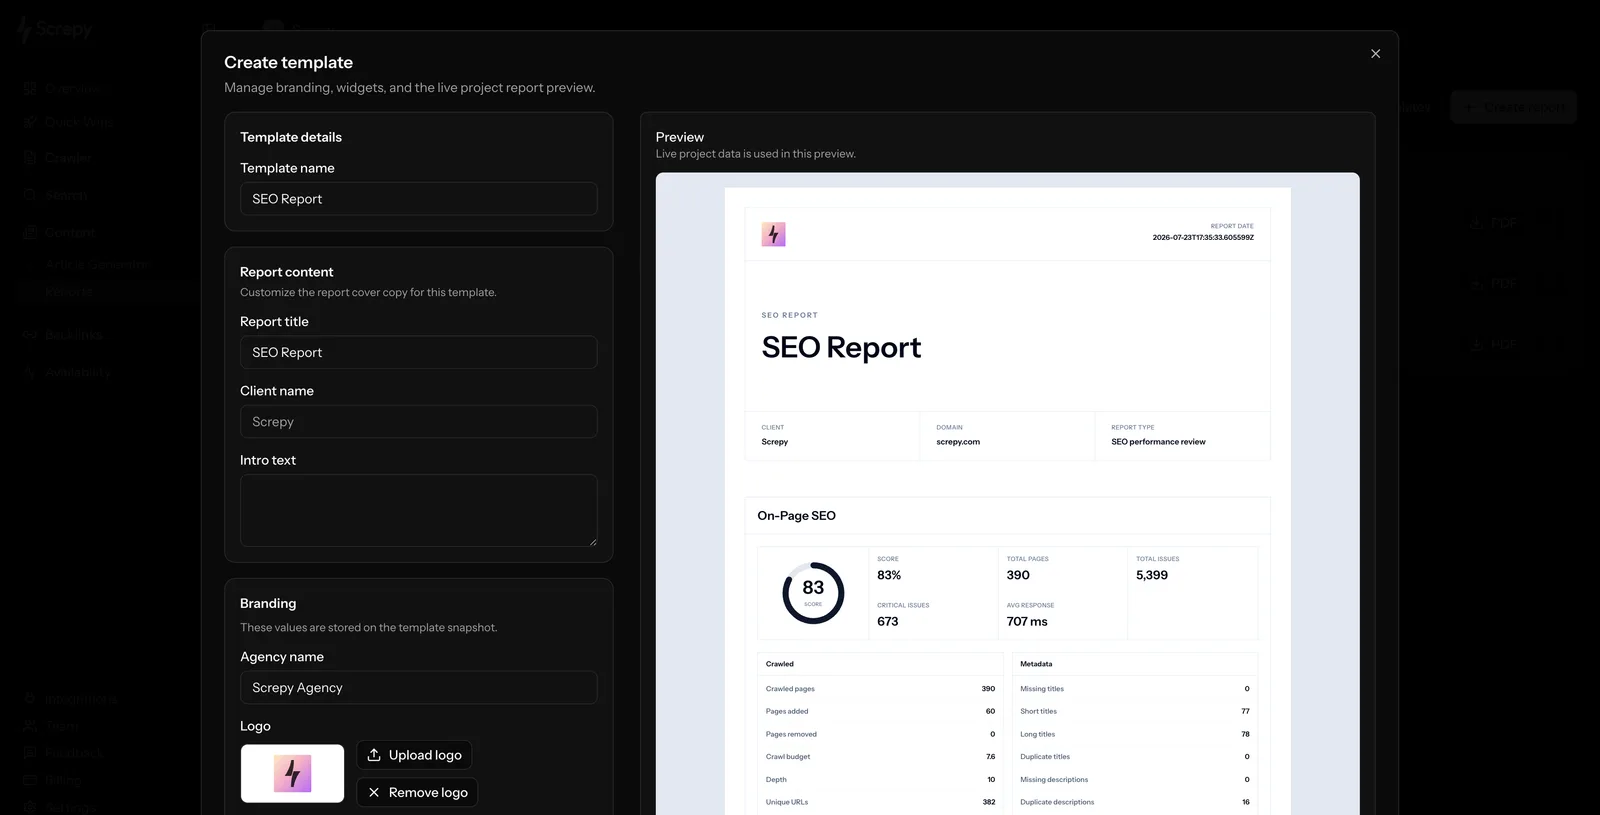The height and width of the screenshot is (815, 1600).
Task: Click the third PDF download button in background
Action: tap(1494, 344)
